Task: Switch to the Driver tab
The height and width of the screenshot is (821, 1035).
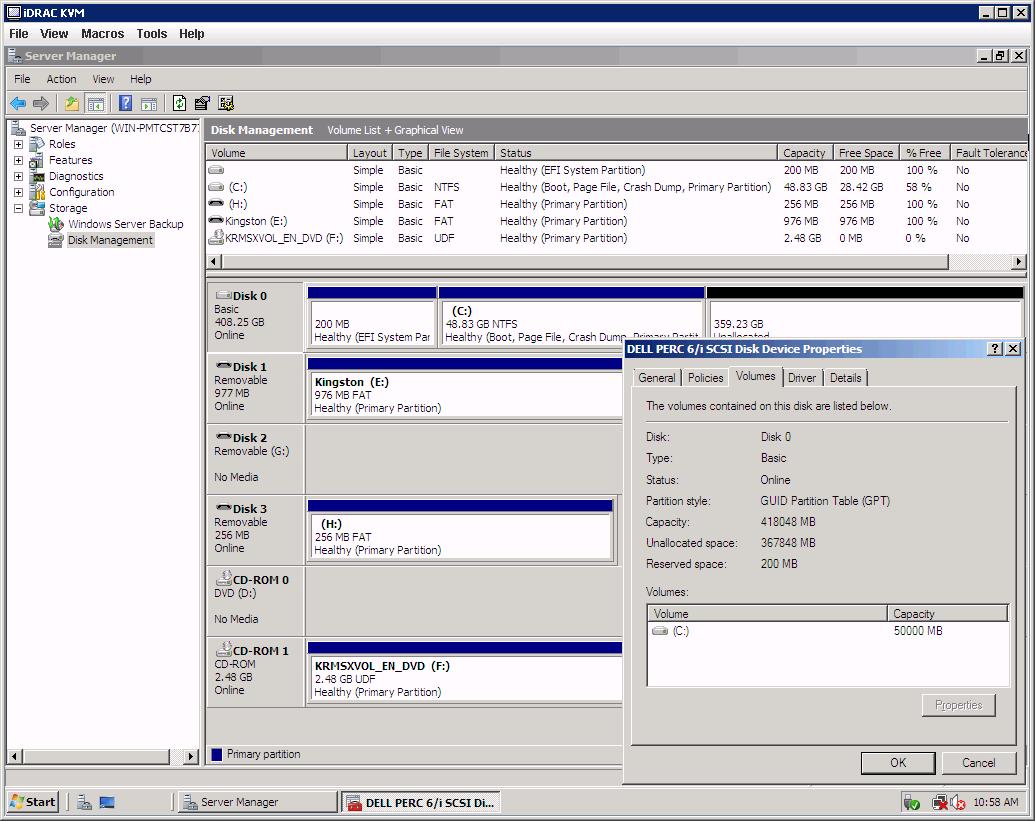Action: coord(801,378)
